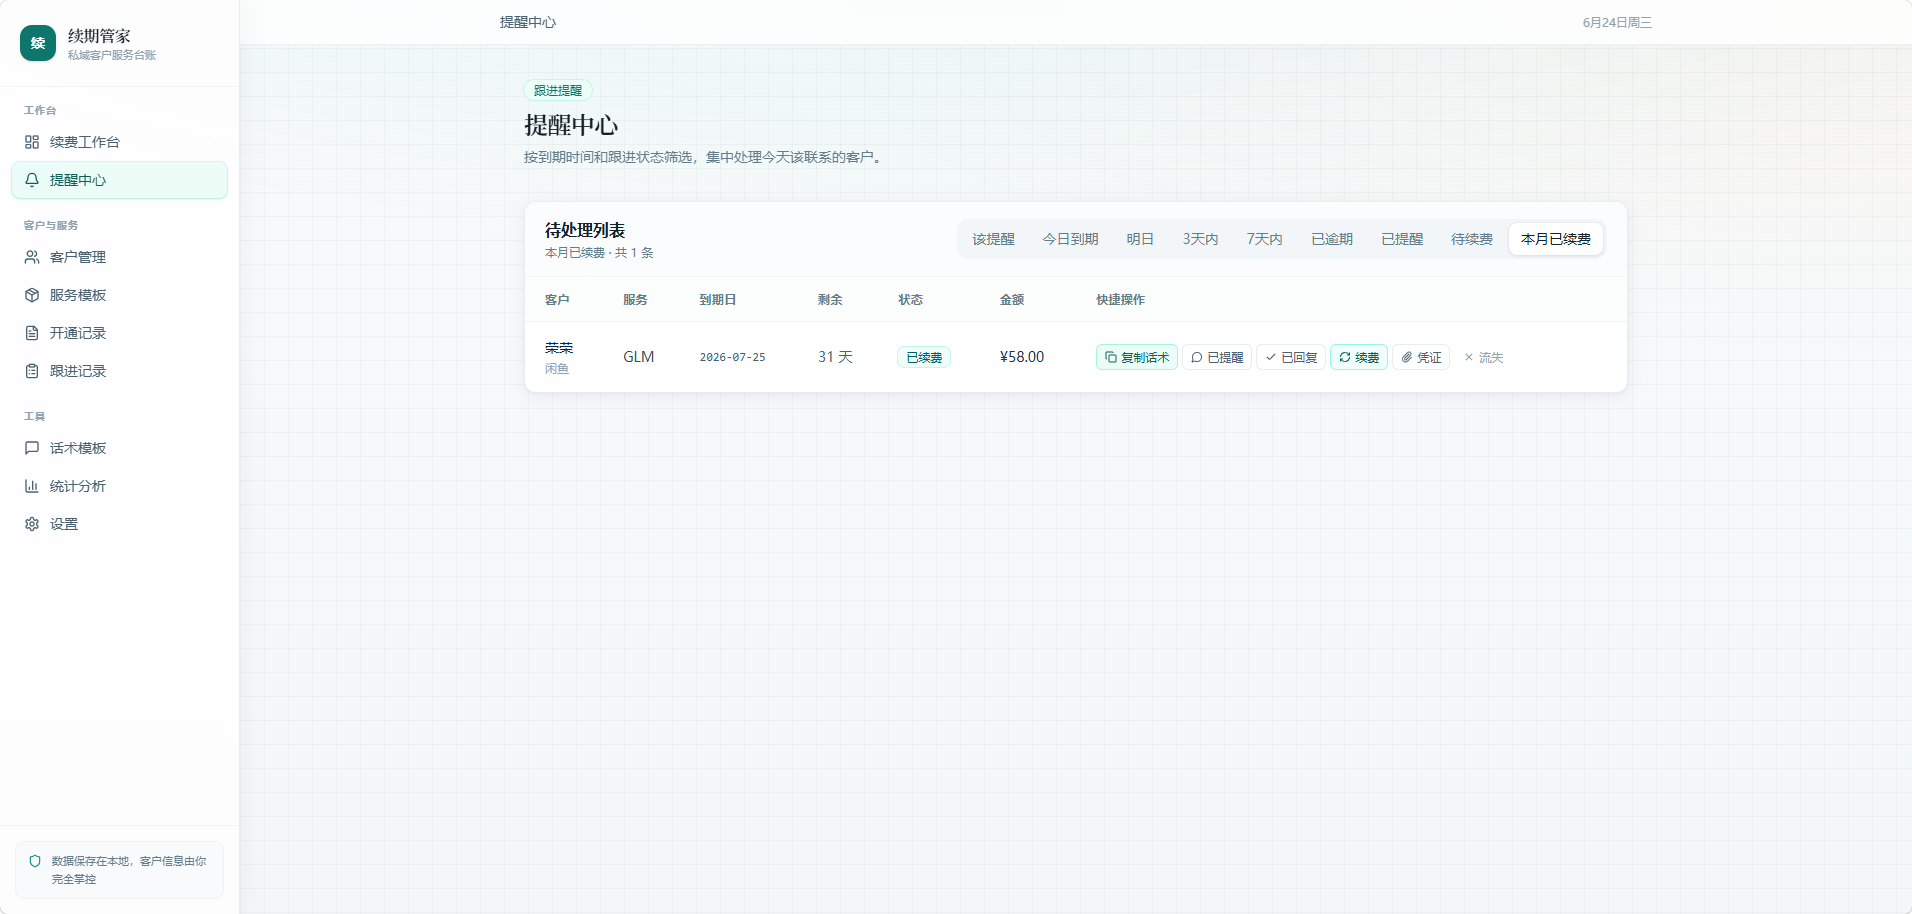1912x914 pixels.
Task: Click the 统计分析 bar chart icon
Action: point(32,486)
